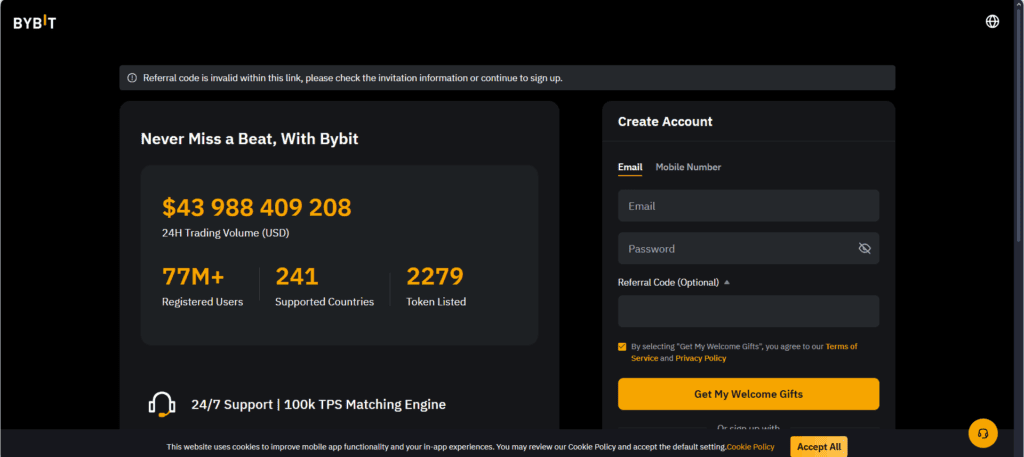Toggle password visibility eye icon
Viewport: 1024px width, 457px height.
pos(865,248)
